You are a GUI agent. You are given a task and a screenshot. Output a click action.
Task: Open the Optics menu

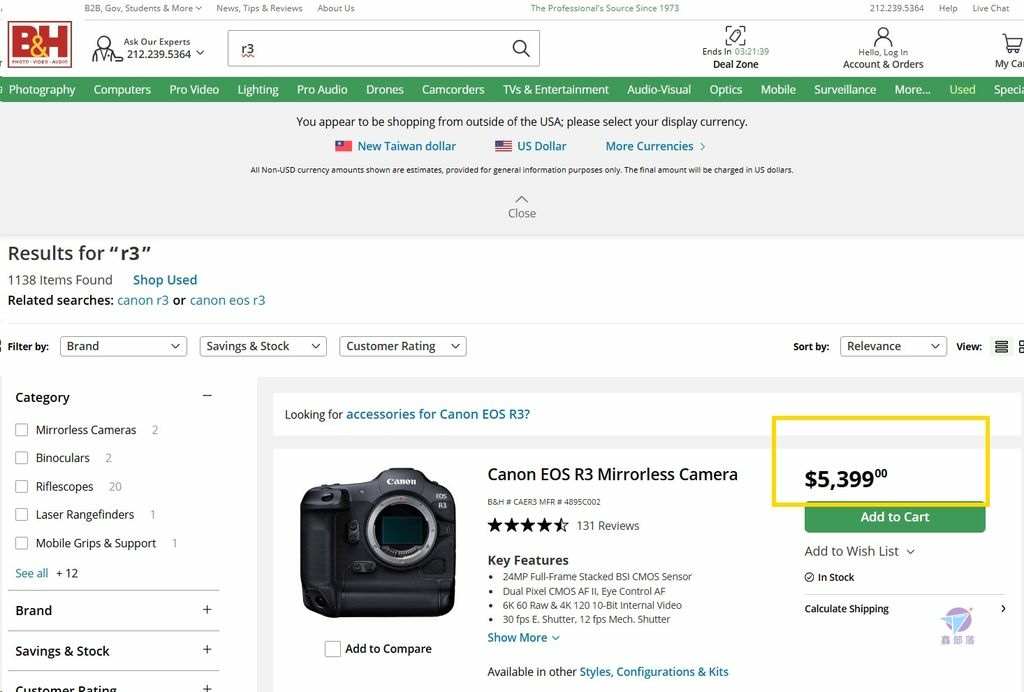[726, 89]
